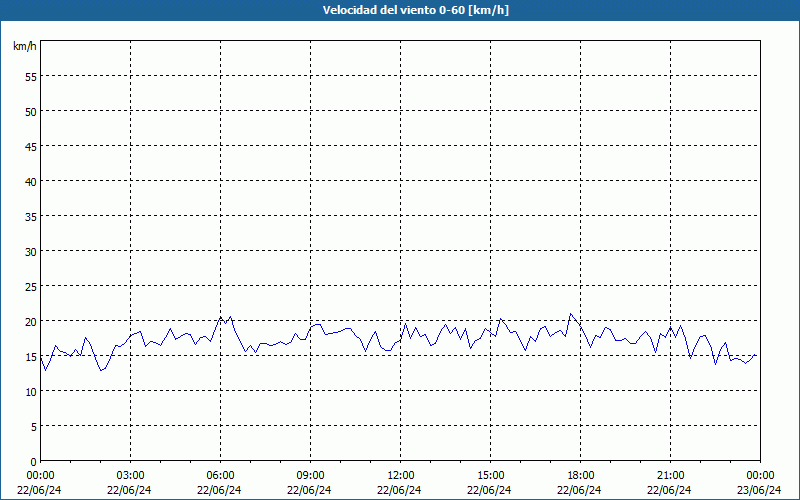The height and width of the screenshot is (500, 800).
Task: Select the 25 y-axis tick label
Action: (x=30, y=286)
